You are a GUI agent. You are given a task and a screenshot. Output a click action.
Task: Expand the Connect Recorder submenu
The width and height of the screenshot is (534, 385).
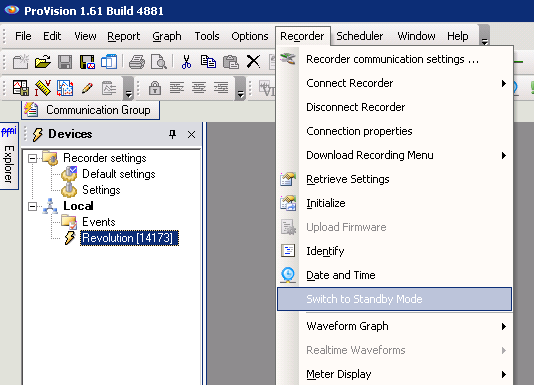394,83
